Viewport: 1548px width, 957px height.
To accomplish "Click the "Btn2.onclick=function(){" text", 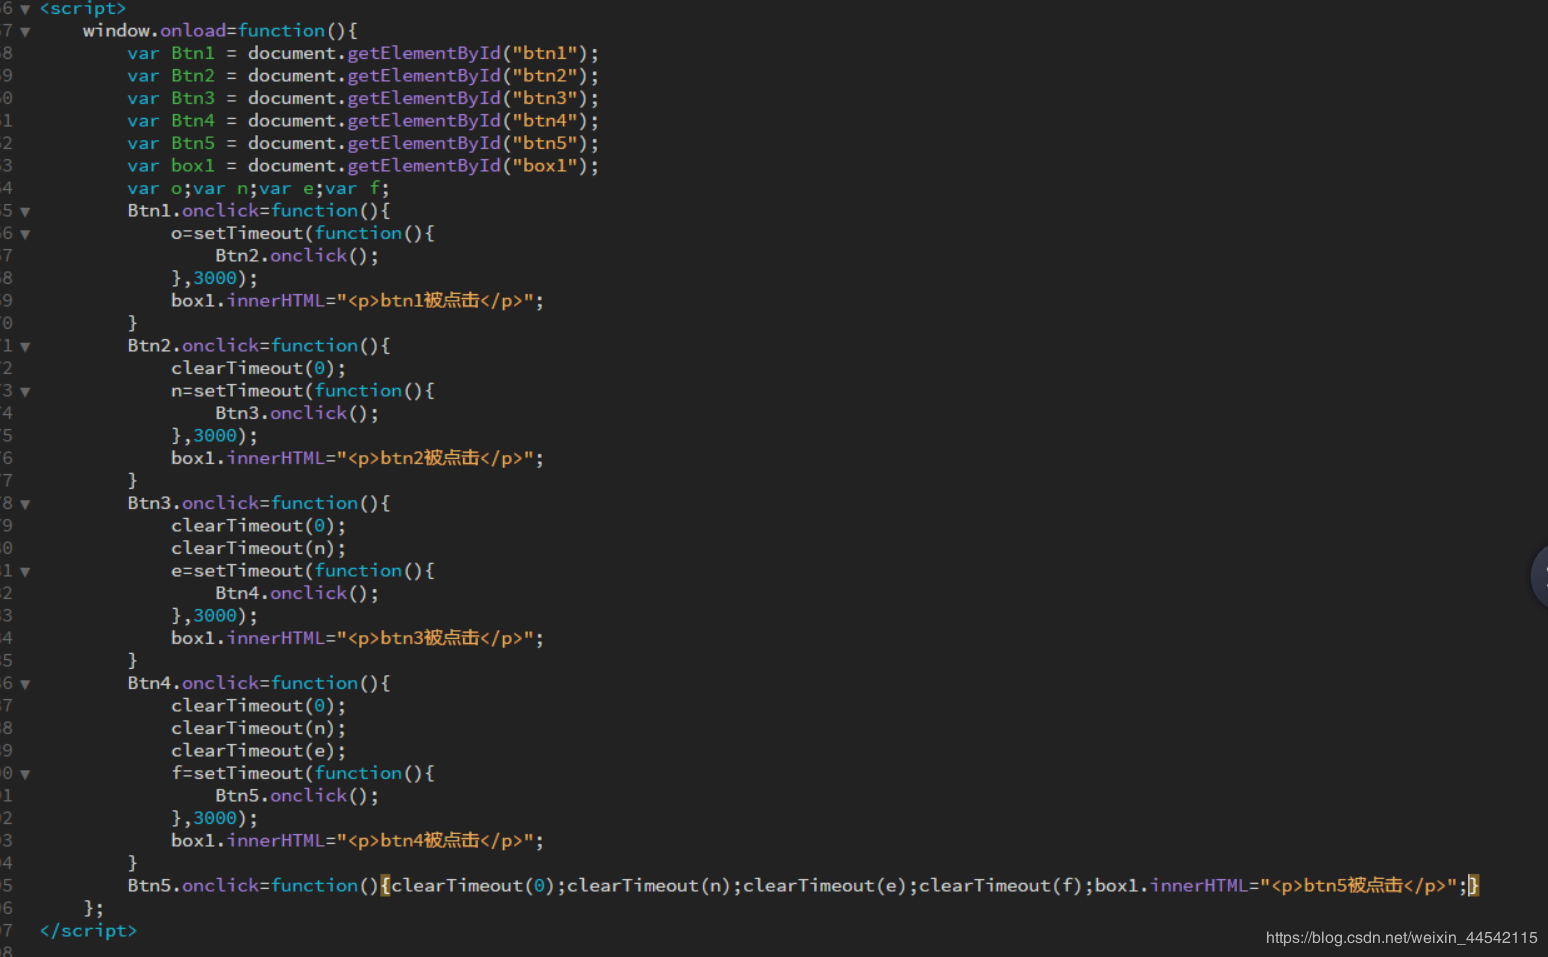I will point(259,346).
